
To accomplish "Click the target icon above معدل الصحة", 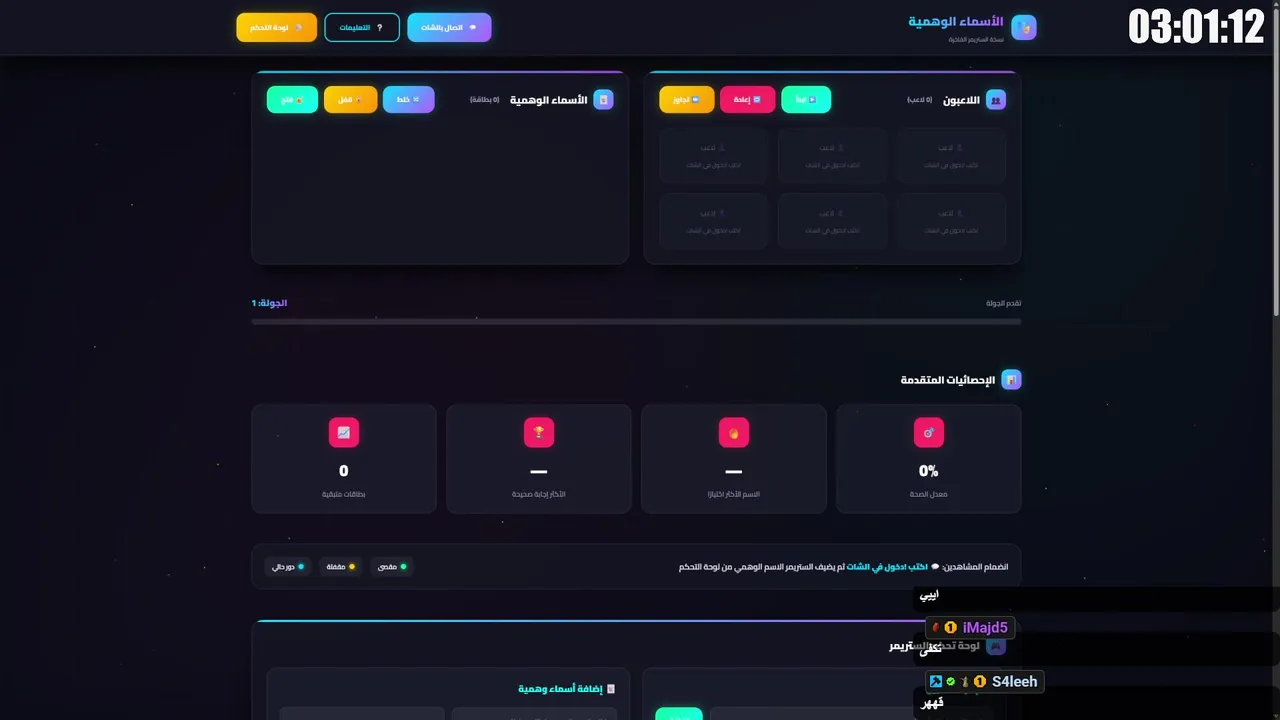I will (929, 432).
